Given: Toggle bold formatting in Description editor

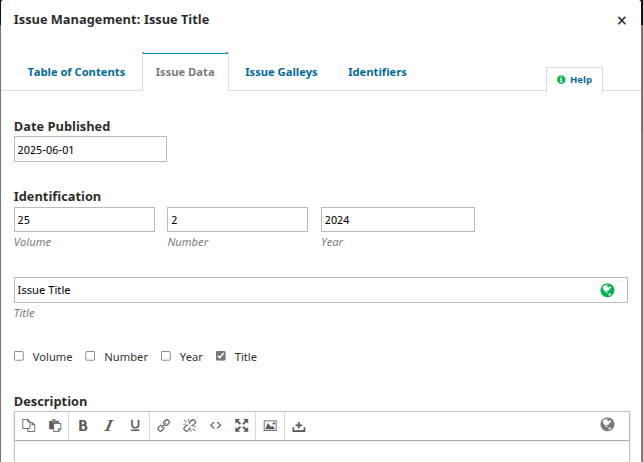Looking at the screenshot, I should [x=83, y=425].
